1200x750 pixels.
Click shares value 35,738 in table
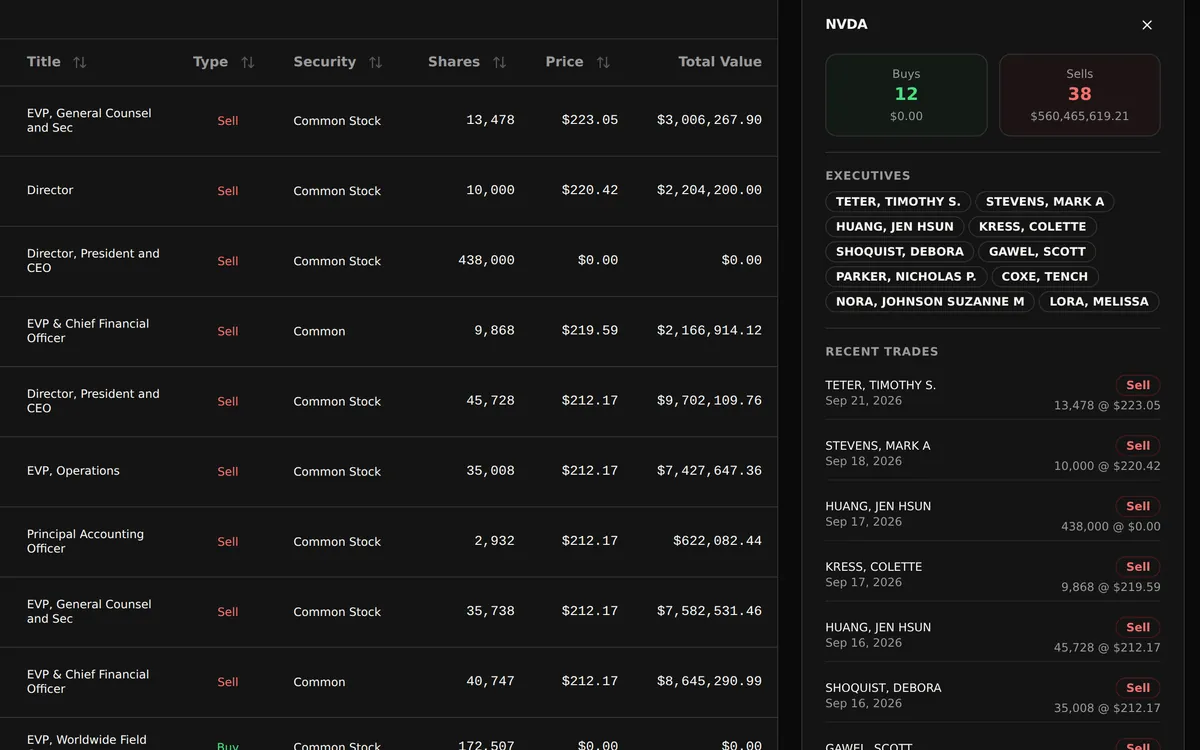pyautogui.click(x=490, y=611)
